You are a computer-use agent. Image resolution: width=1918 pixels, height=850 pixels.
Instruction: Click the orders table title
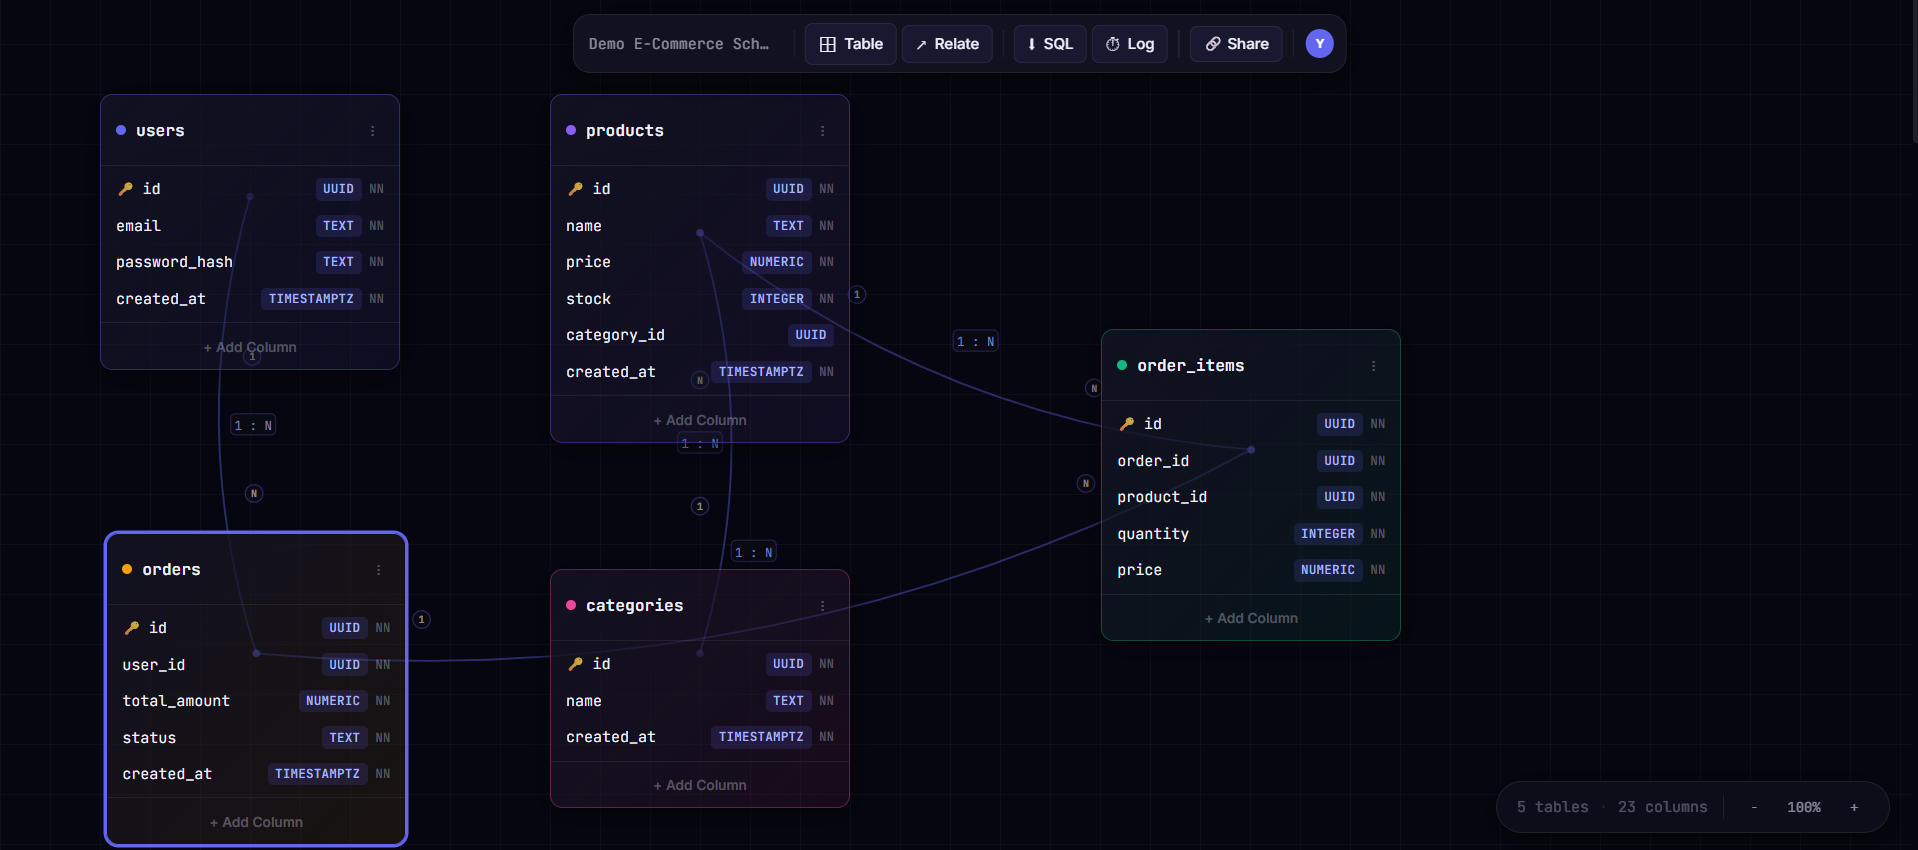click(171, 570)
